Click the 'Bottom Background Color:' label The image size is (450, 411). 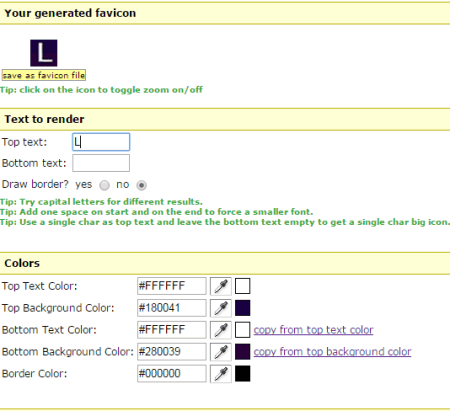tap(68, 352)
